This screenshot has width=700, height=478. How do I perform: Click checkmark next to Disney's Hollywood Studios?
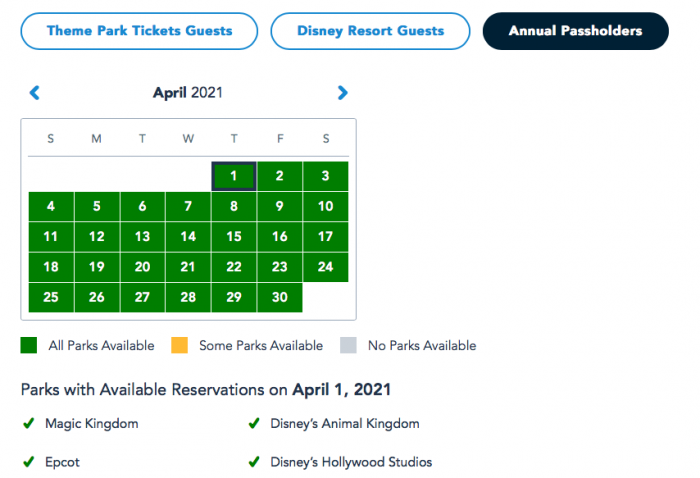tap(254, 462)
